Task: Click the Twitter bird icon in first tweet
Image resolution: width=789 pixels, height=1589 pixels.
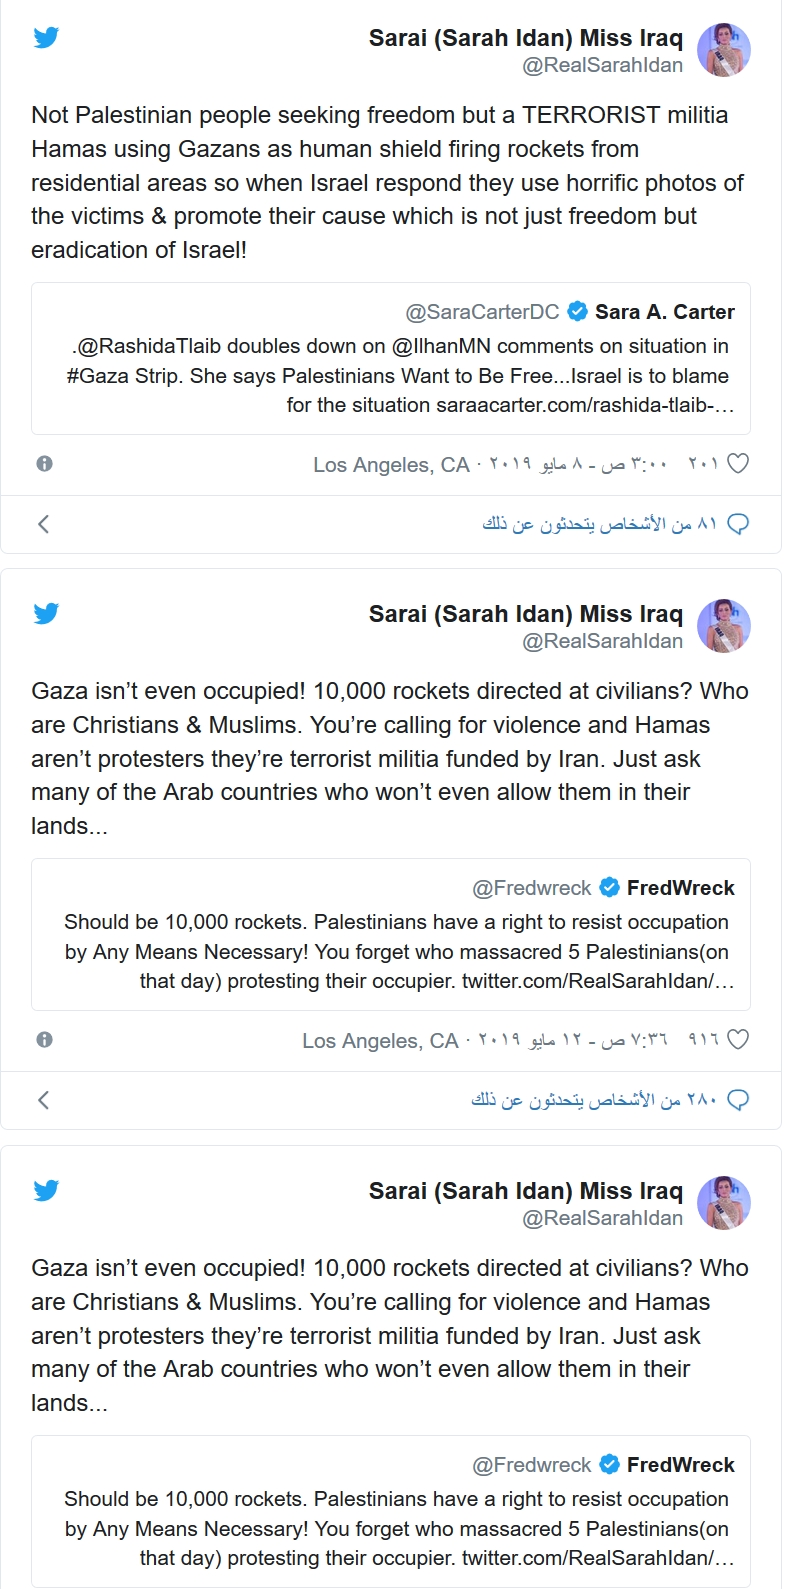Action: [46, 38]
